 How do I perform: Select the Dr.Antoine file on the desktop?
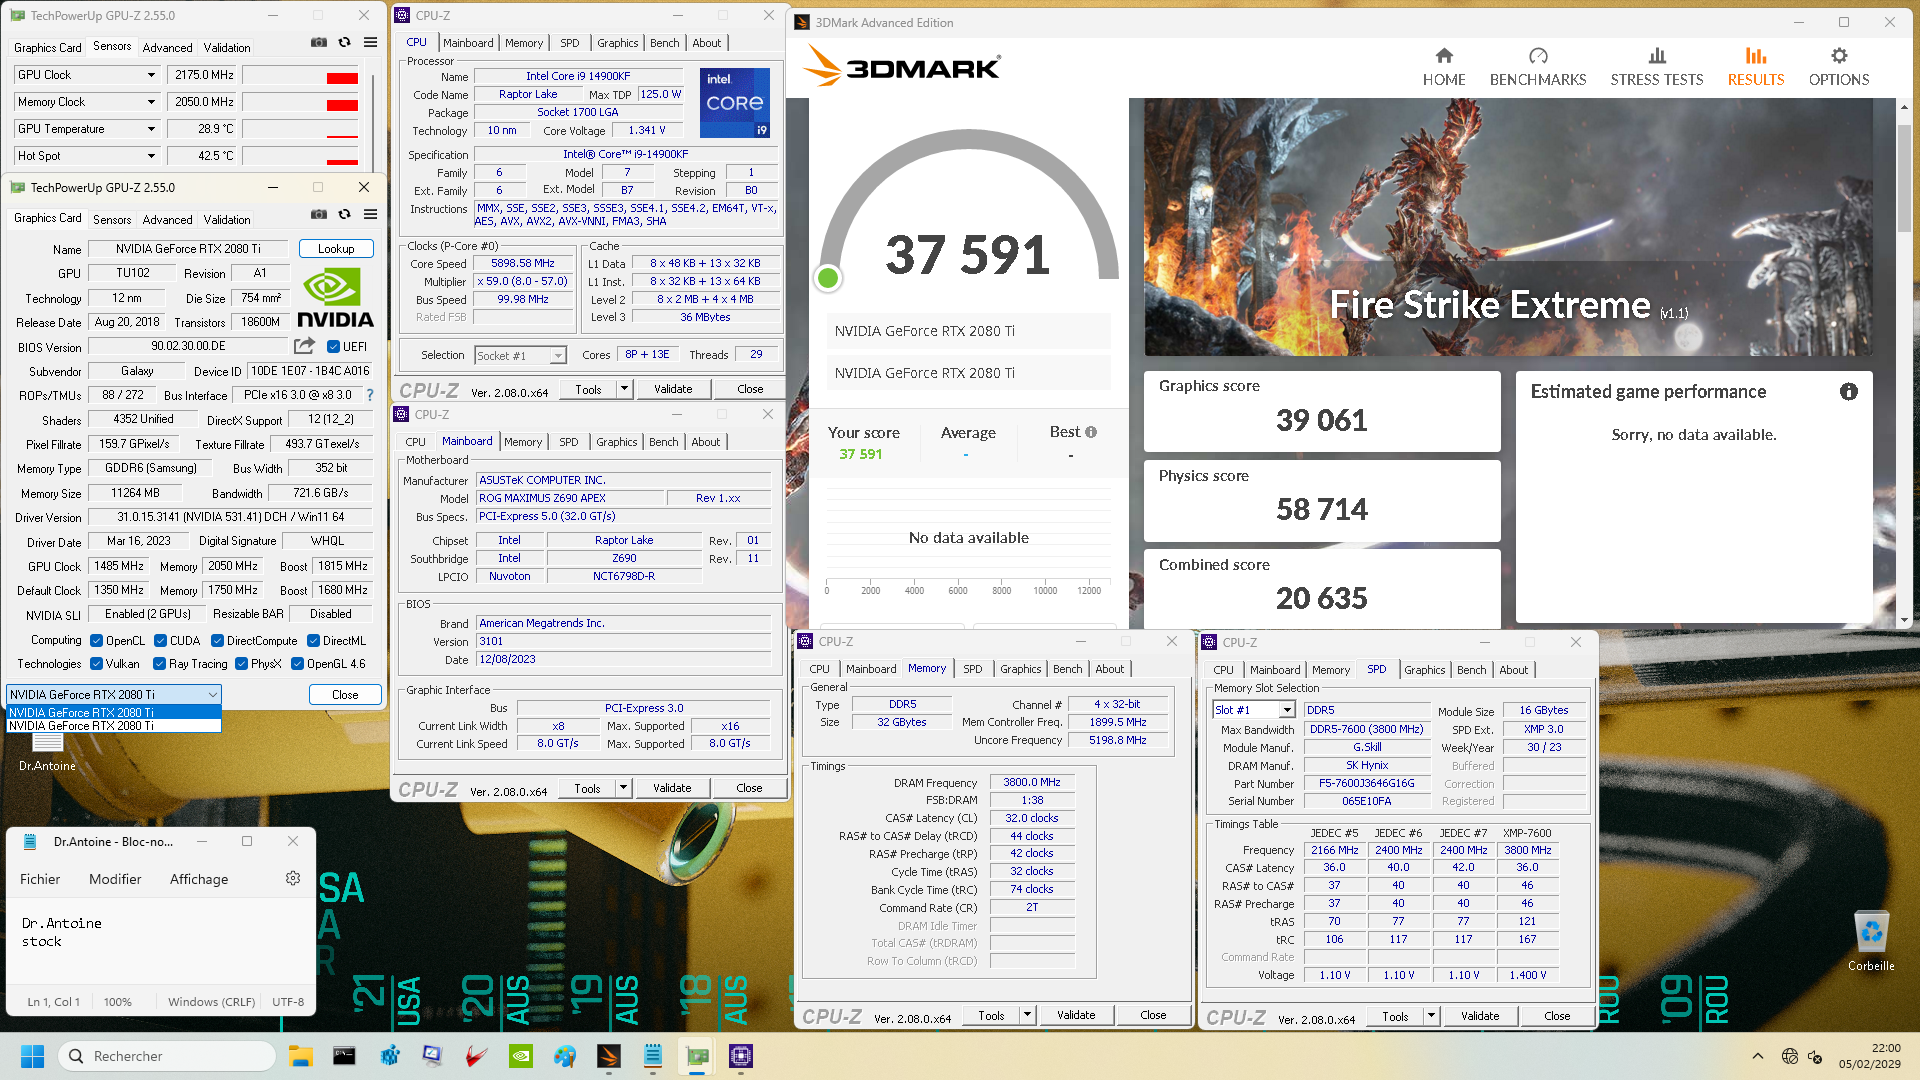pos(47,752)
